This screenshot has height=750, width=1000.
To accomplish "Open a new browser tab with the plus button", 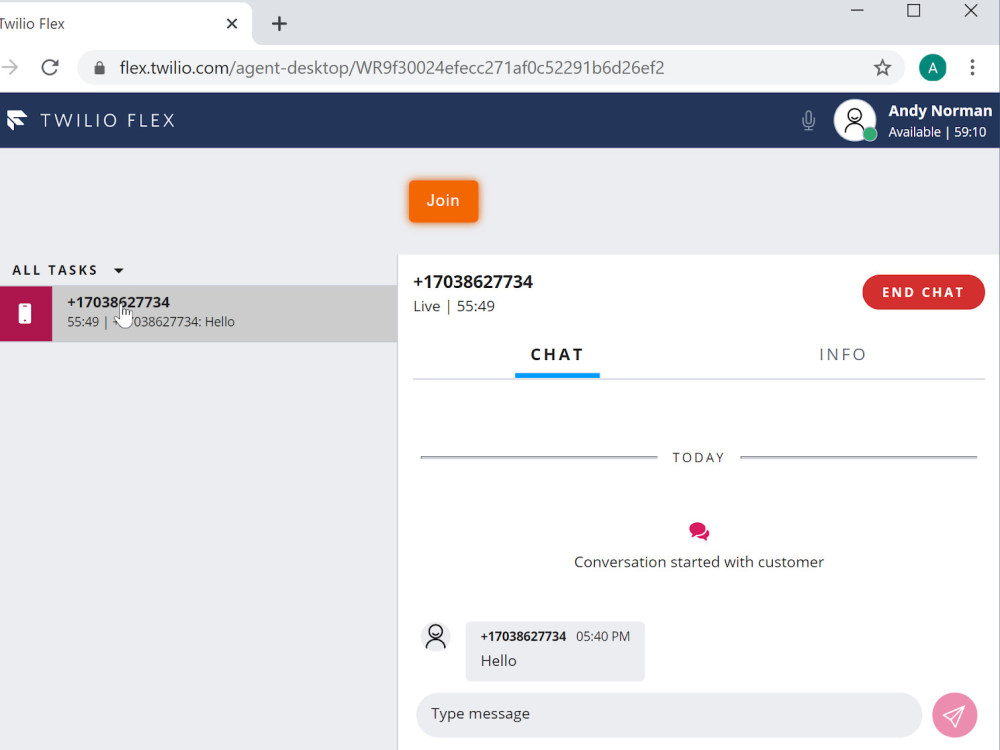I will click(x=278, y=23).
